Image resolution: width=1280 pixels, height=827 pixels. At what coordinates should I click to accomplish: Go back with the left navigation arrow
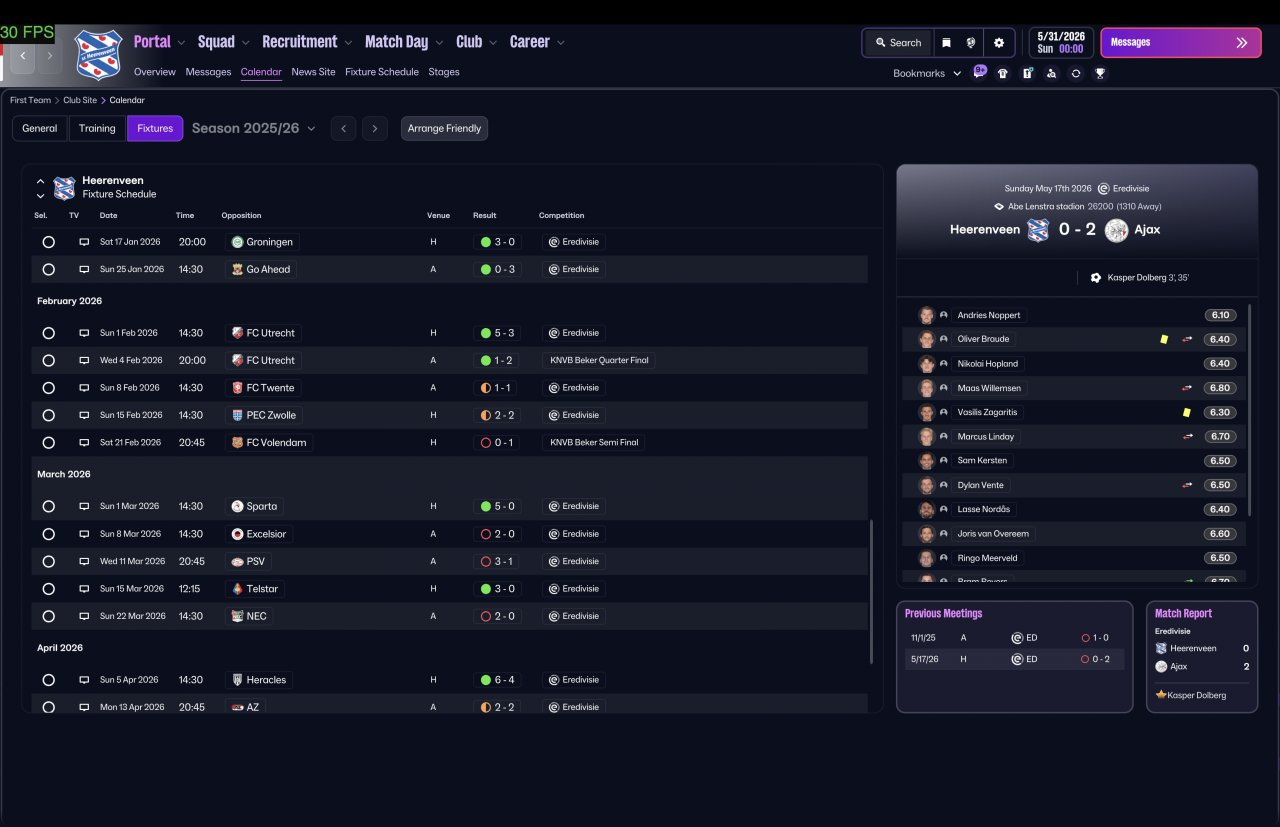pos(23,56)
